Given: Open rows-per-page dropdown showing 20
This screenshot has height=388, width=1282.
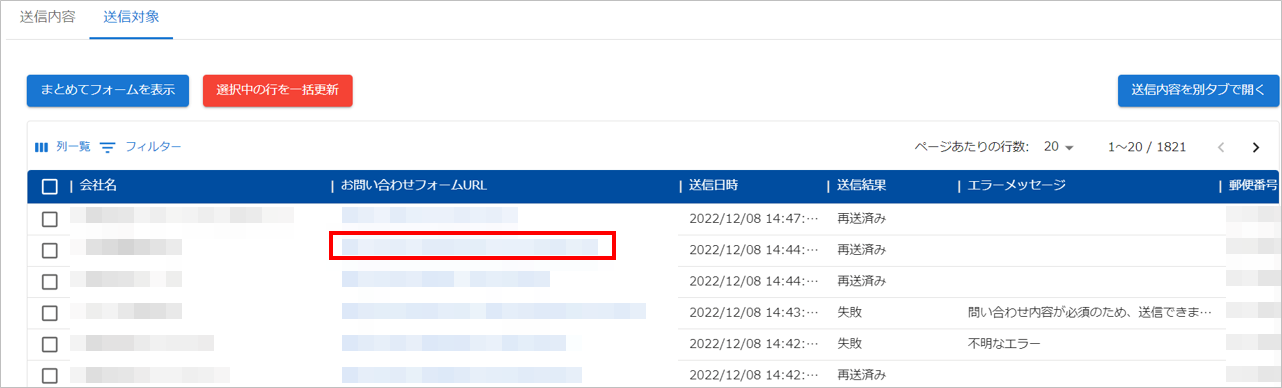Looking at the screenshot, I should click(x=1058, y=147).
